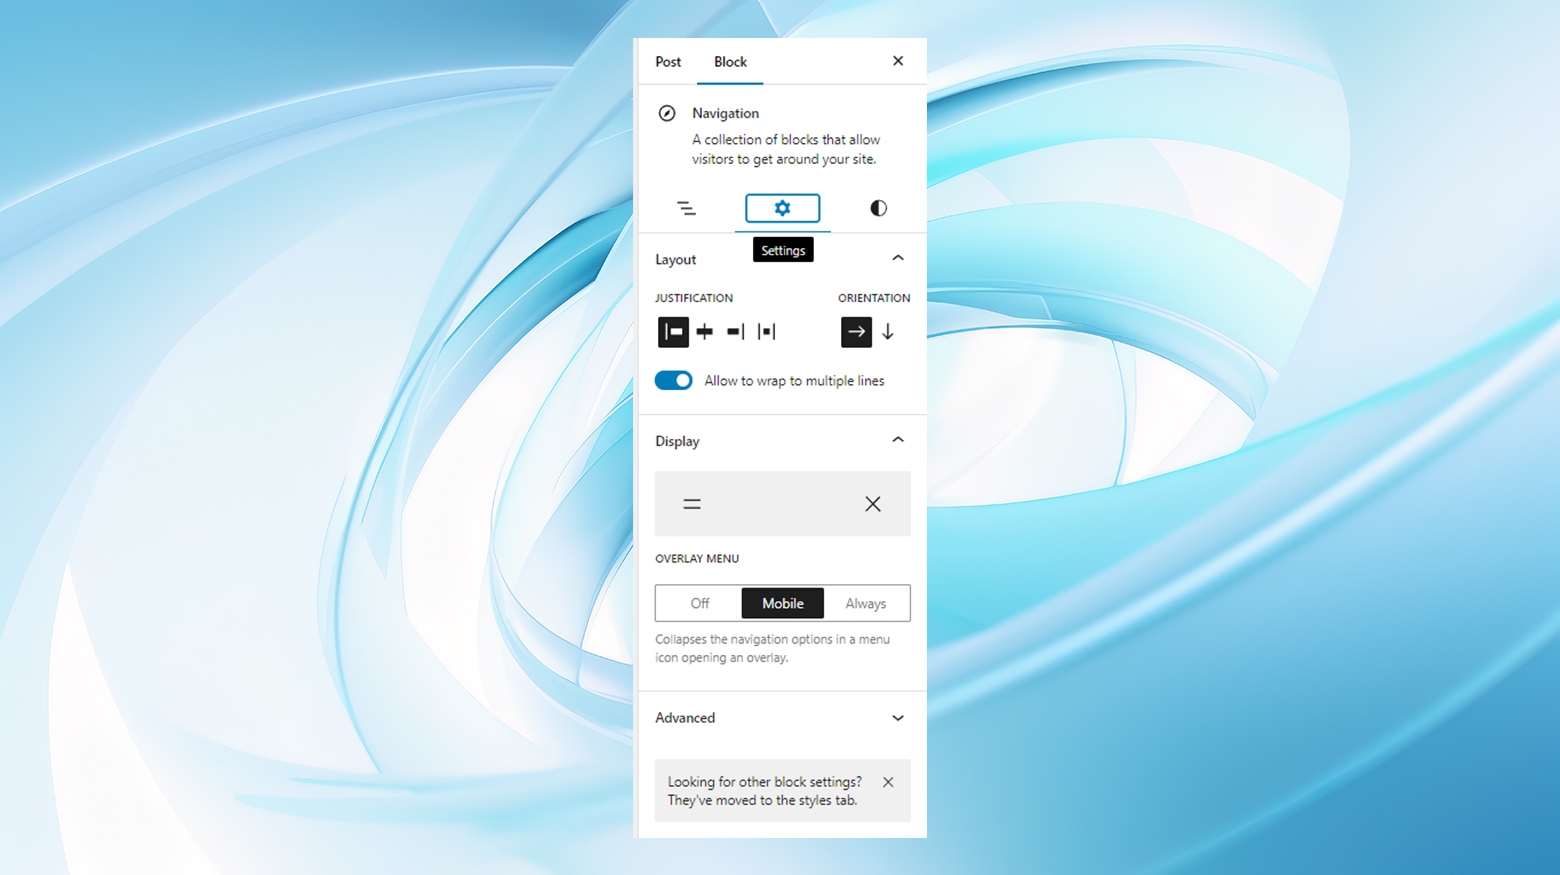
Task: Set orientation to horizontal
Action: click(x=856, y=331)
